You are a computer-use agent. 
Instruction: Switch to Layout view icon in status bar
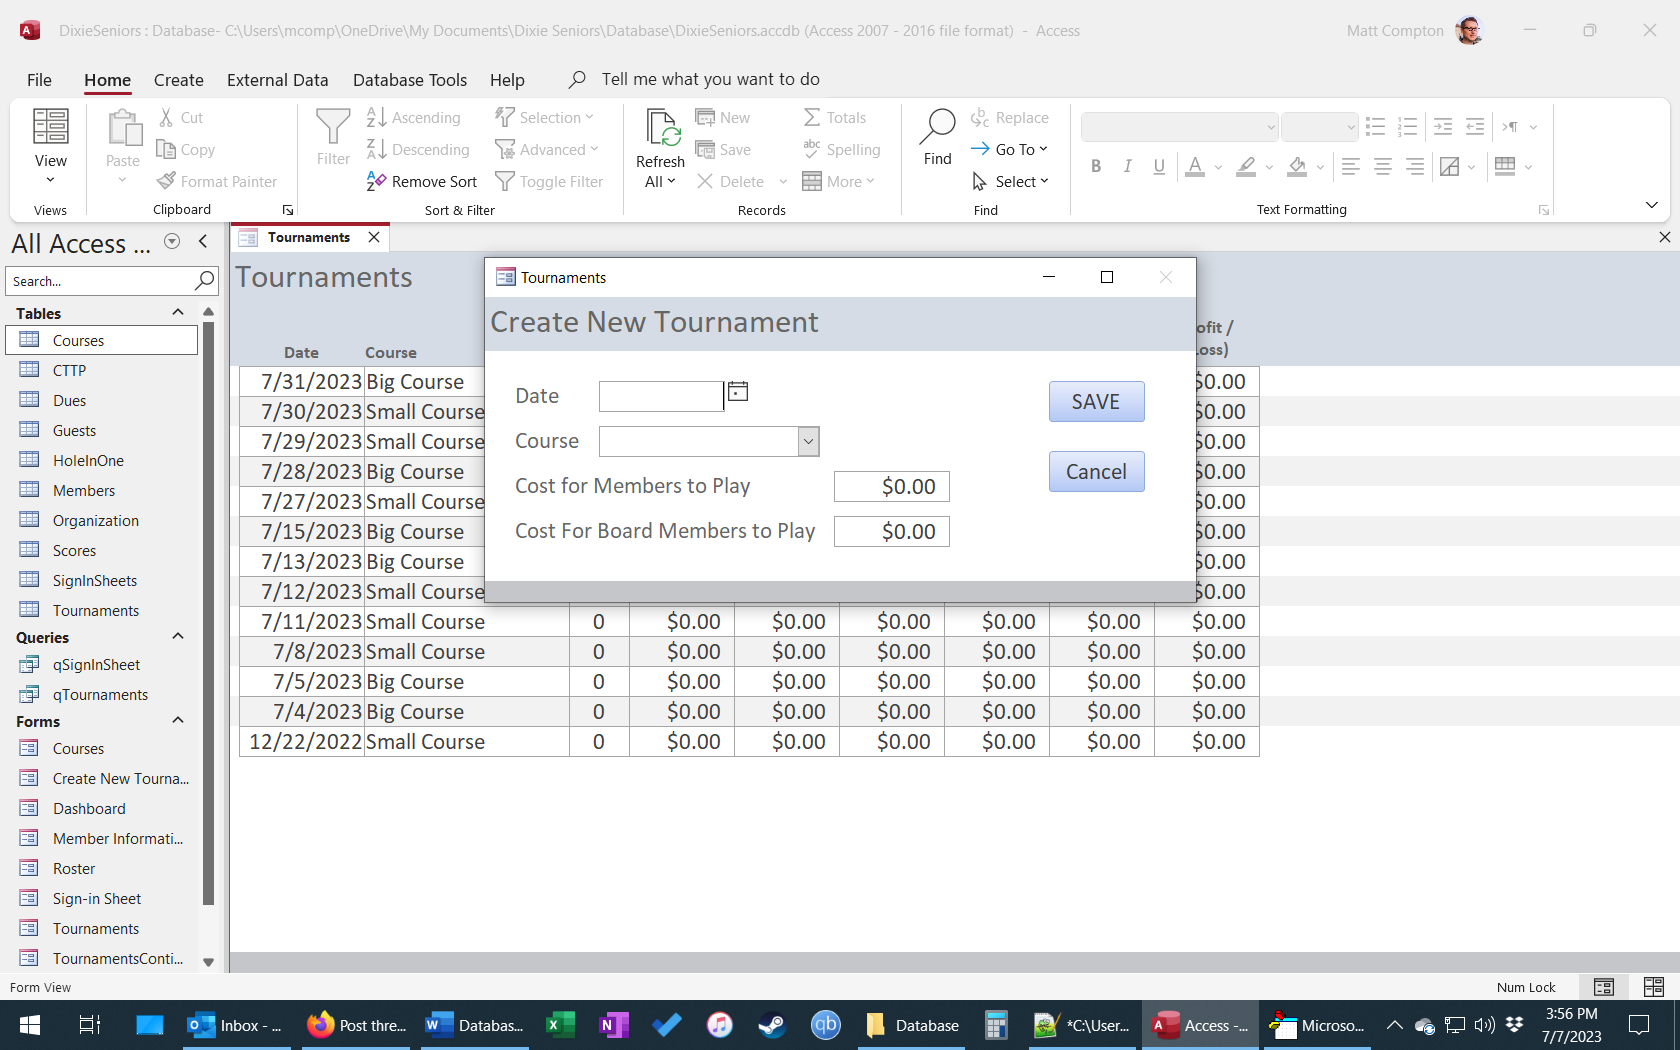tap(1653, 987)
